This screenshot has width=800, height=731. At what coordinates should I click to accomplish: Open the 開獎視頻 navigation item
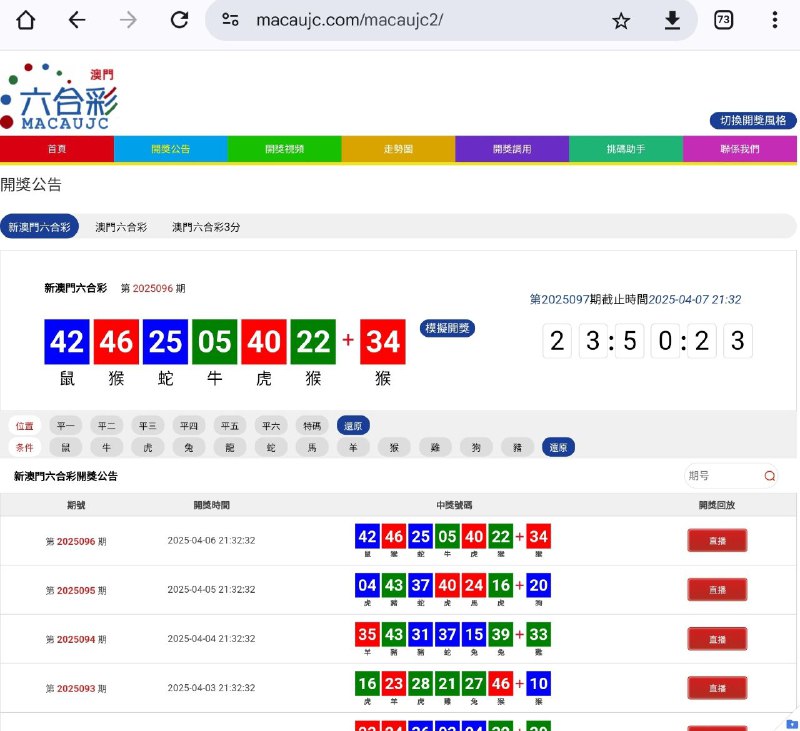[x=284, y=149]
